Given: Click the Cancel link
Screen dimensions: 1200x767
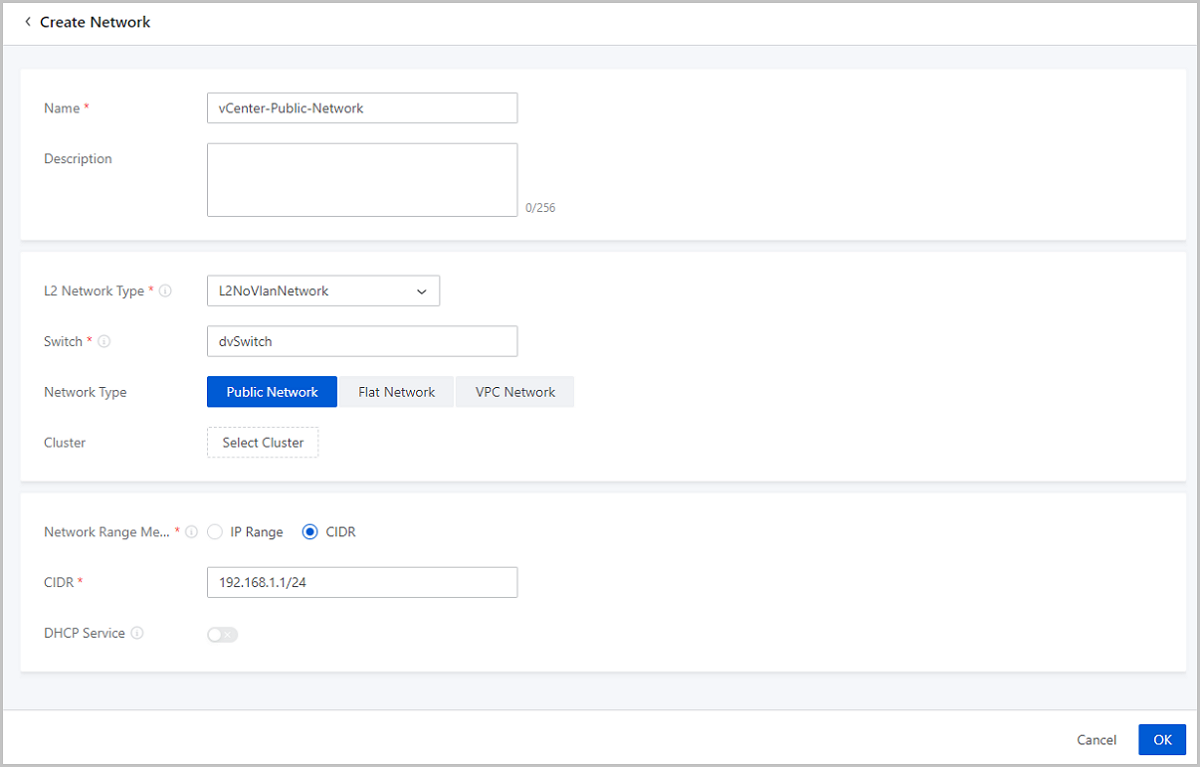Looking at the screenshot, I should (x=1096, y=739).
